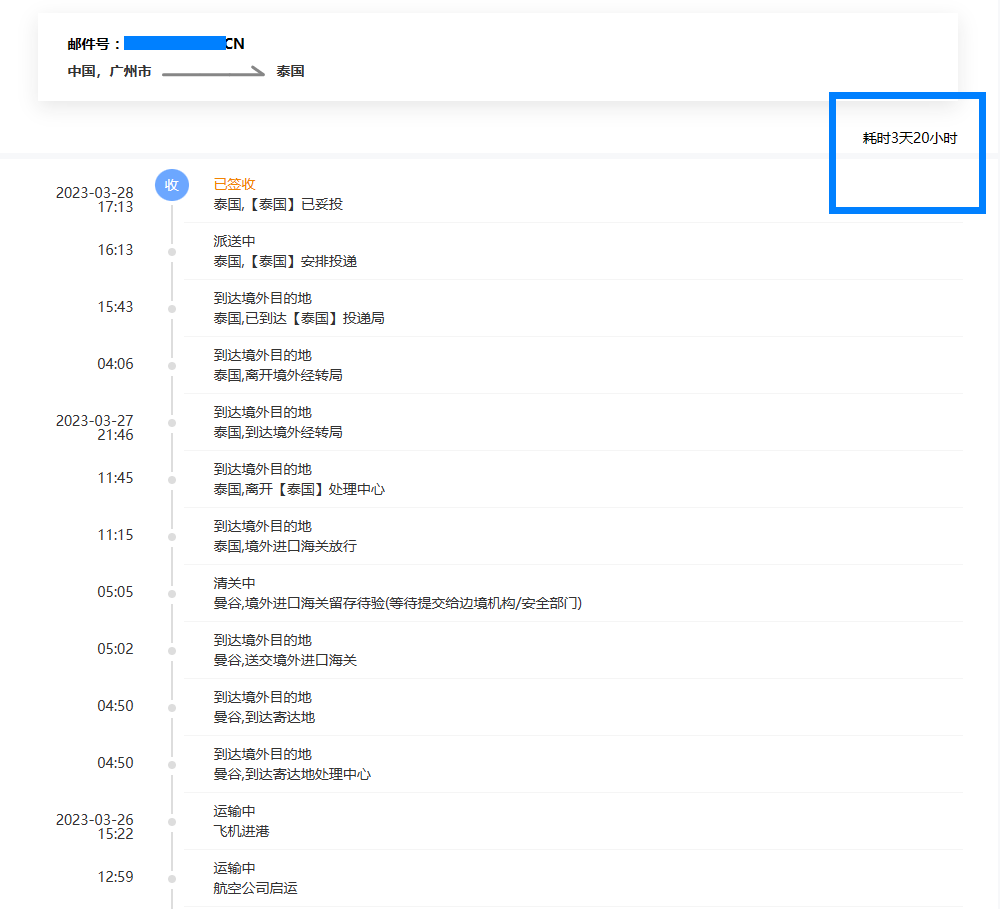This screenshot has height=909, width=1000.
Task: Click the timeline dot at 04:06
Action: 172,366
